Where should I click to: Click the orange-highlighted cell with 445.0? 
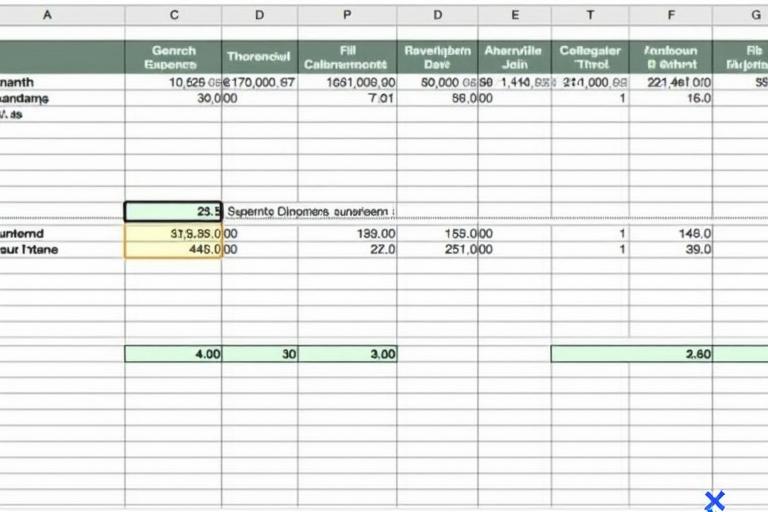(173, 250)
